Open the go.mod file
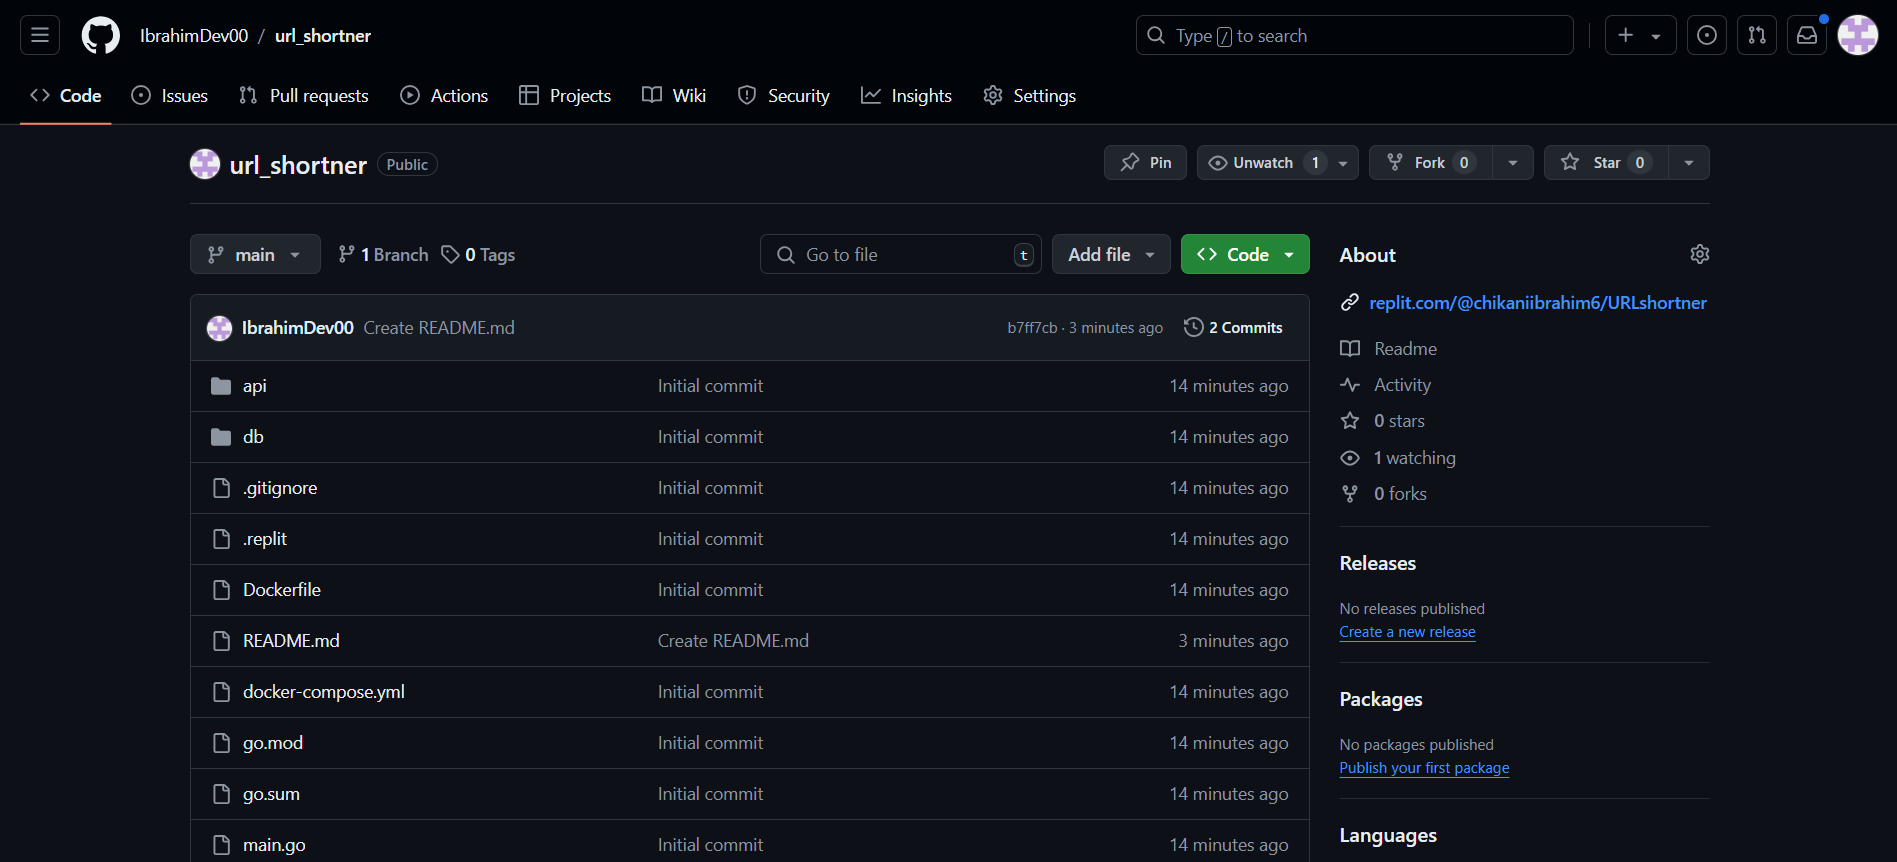 click(273, 743)
